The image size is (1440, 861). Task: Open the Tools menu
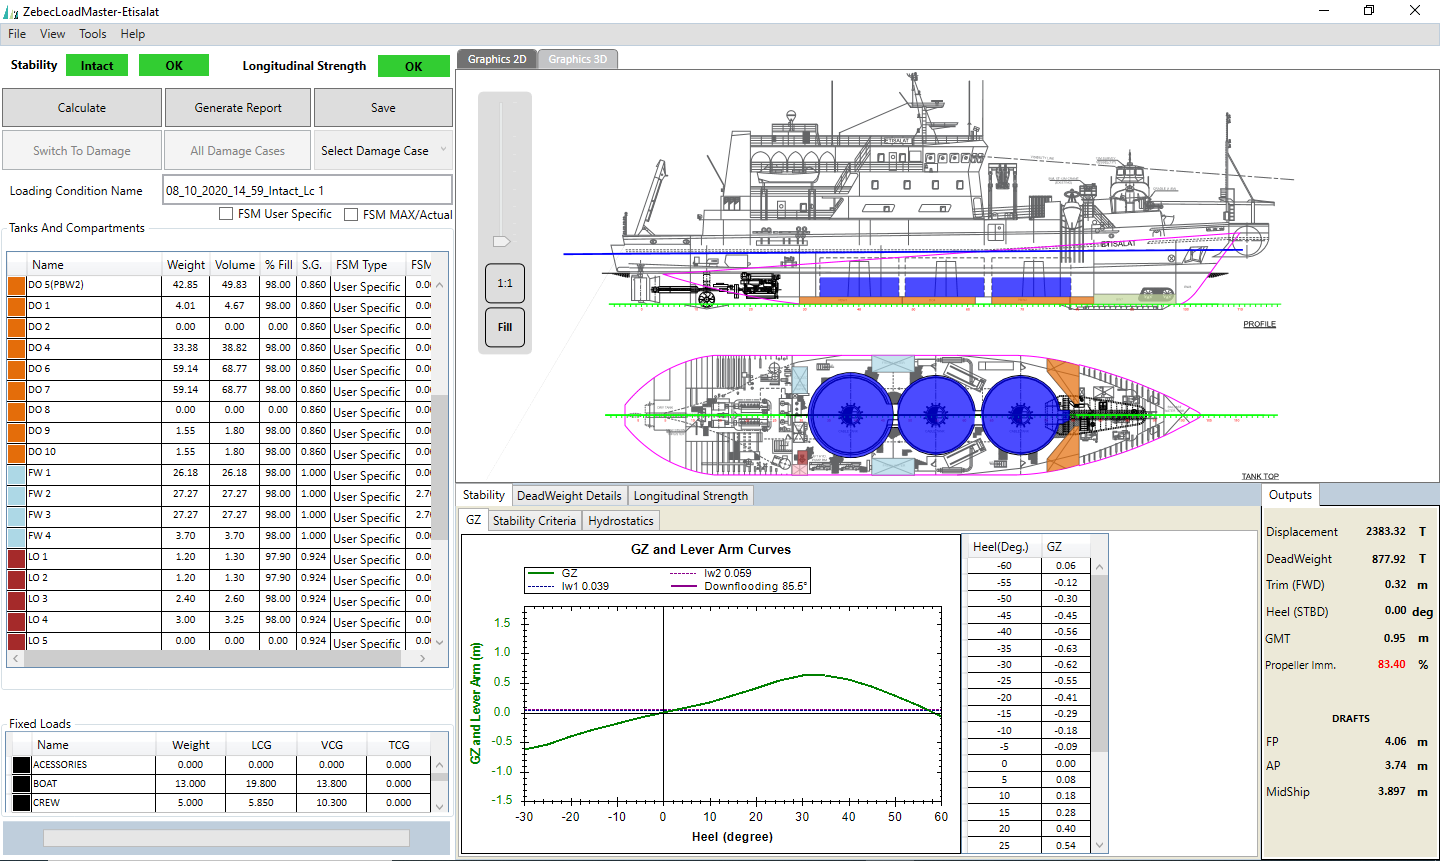93,34
